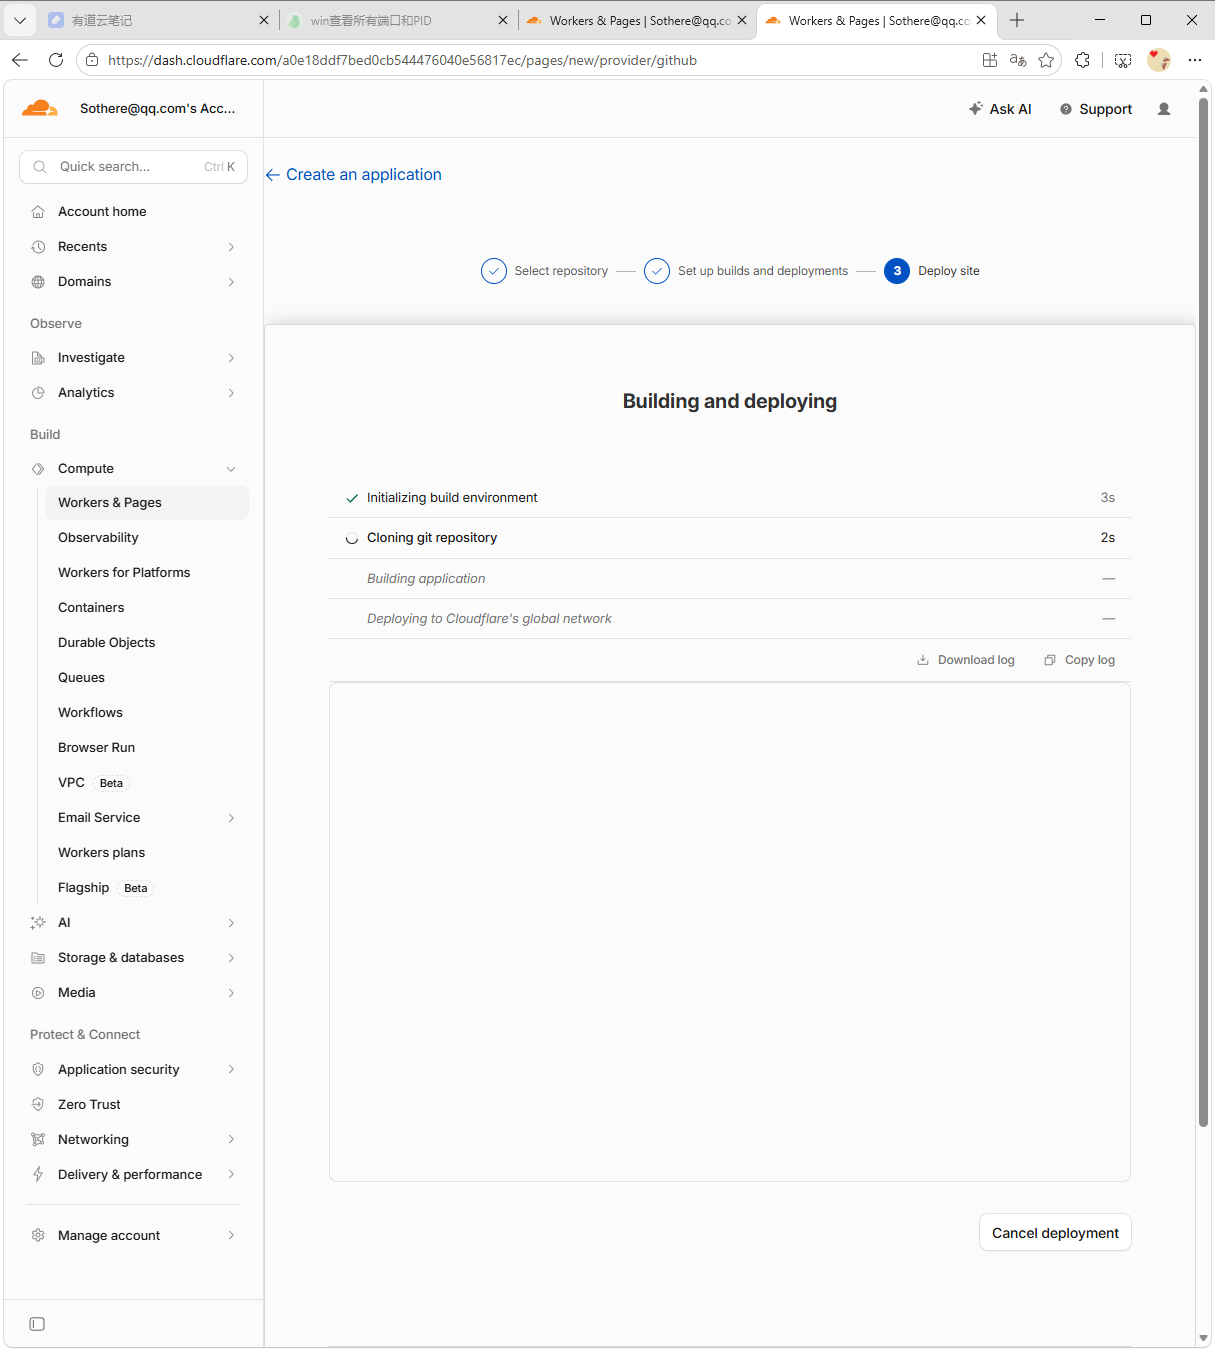Click the Download log icon
The width and height of the screenshot is (1215, 1351).
coord(923,660)
